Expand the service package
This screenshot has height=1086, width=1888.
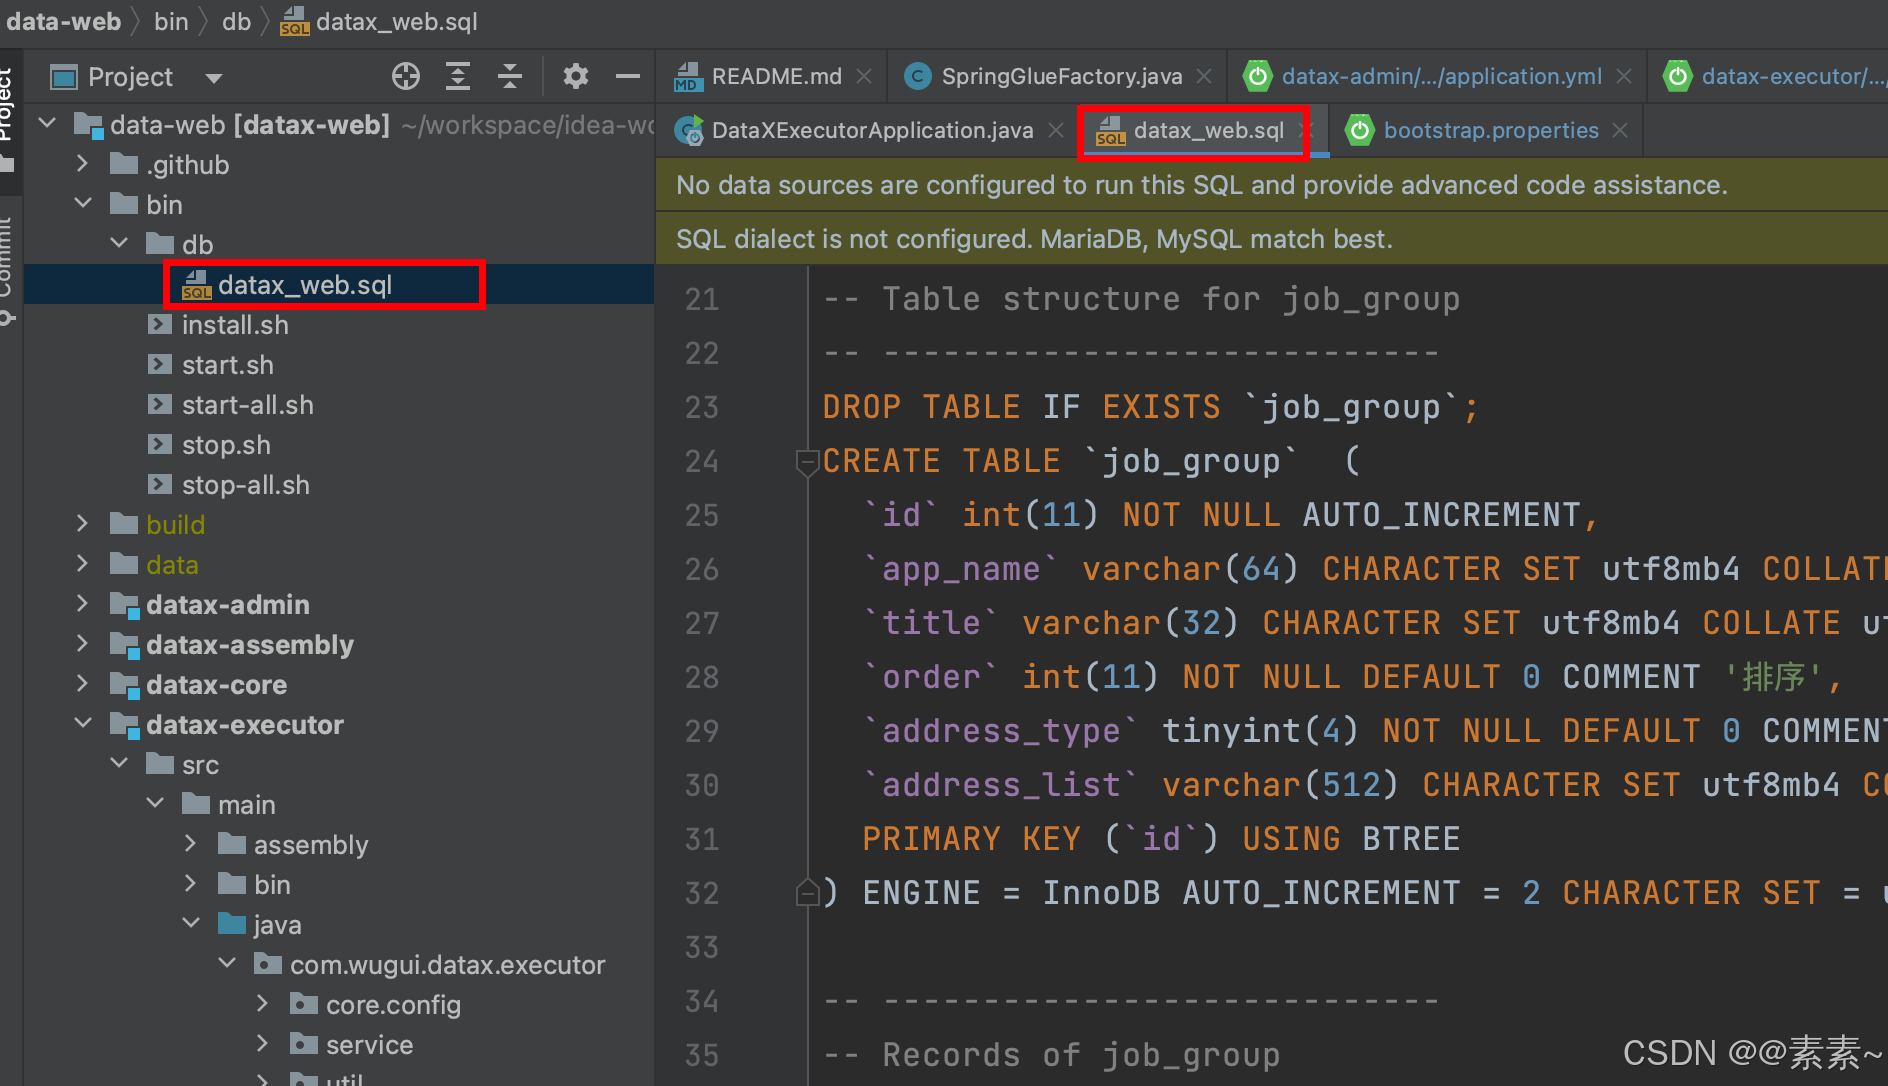262,1044
